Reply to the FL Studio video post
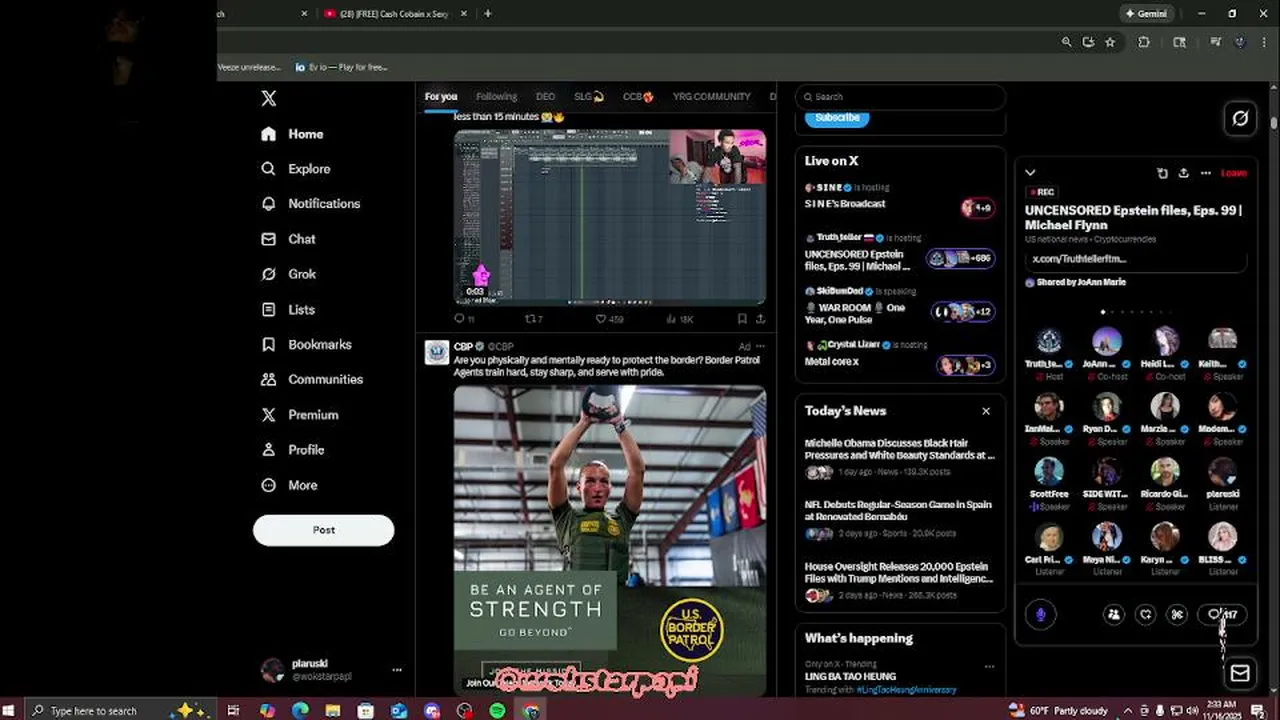The width and height of the screenshot is (1280, 720). [x=465, y=319]
